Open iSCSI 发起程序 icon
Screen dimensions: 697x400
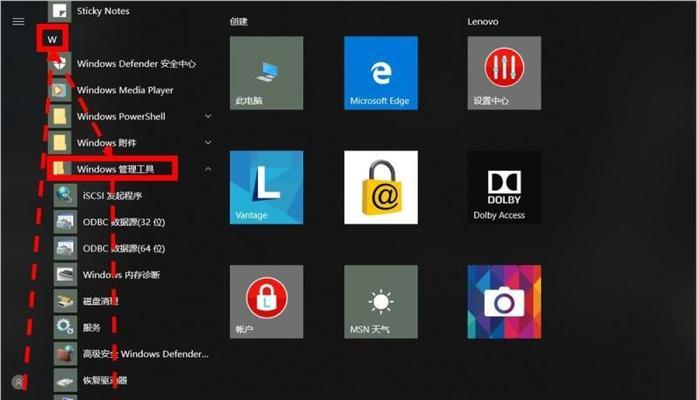(x=65, y=196)
